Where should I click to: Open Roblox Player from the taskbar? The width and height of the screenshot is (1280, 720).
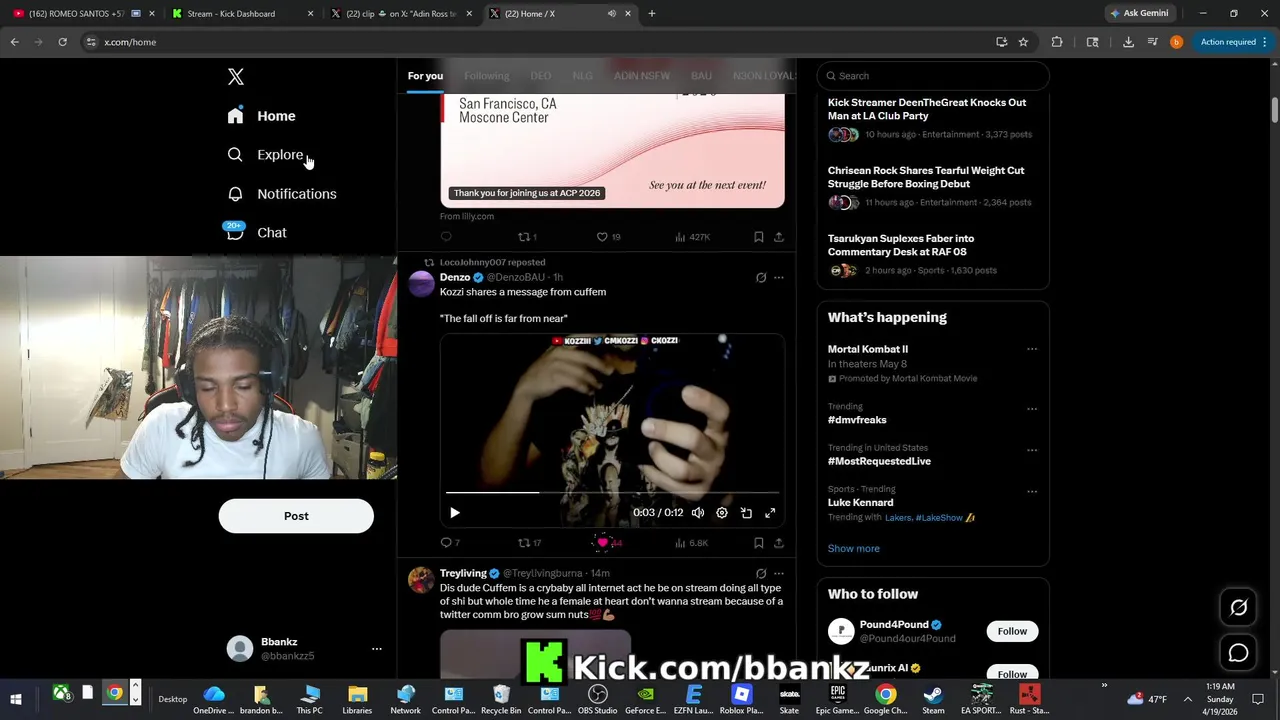click(x=741, y=699)
